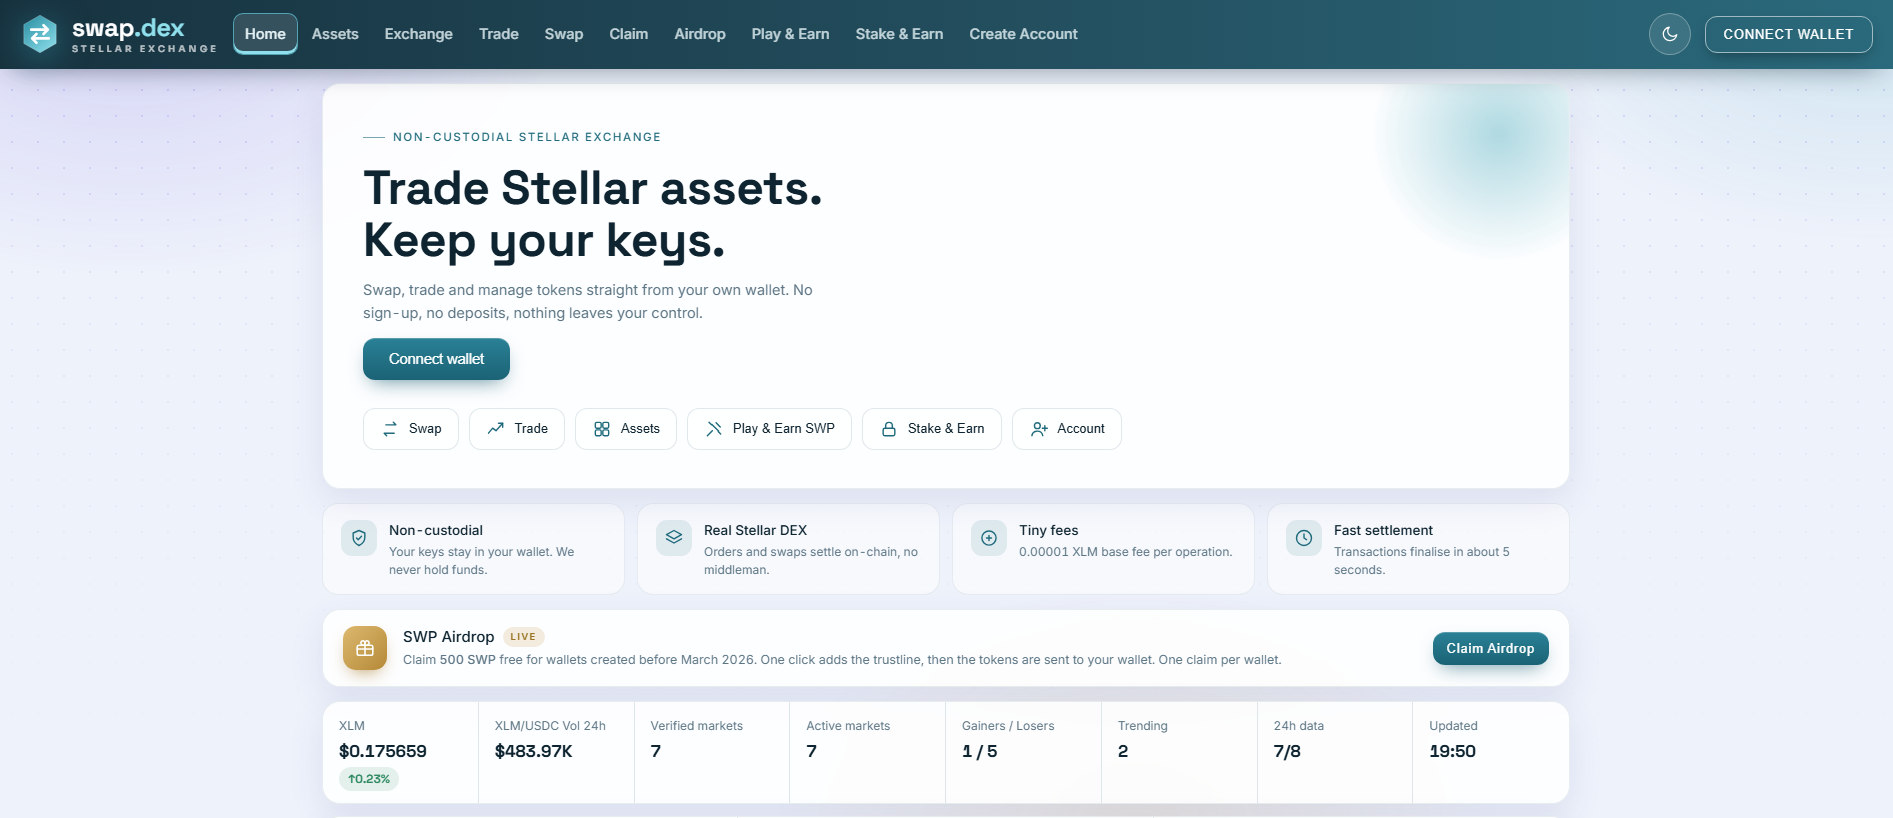The width and height of the screenshot is (1893, 818).
Task: Click the LIVE badge next to SWP Airdrop
Action: coord(523,637)
